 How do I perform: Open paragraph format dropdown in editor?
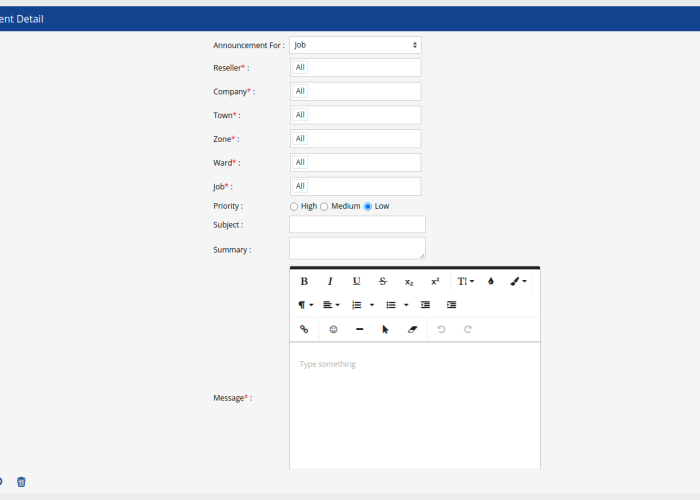point(305,305)
